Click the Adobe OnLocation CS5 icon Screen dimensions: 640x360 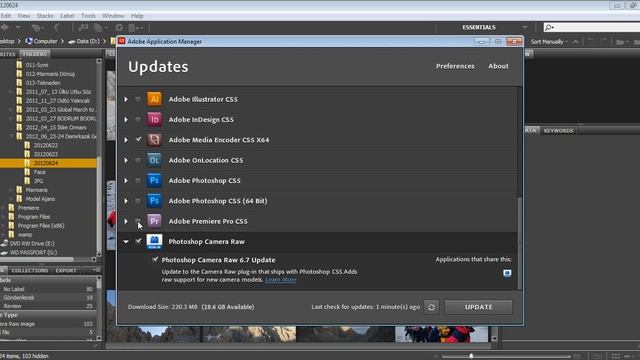(x=154, y=160)
